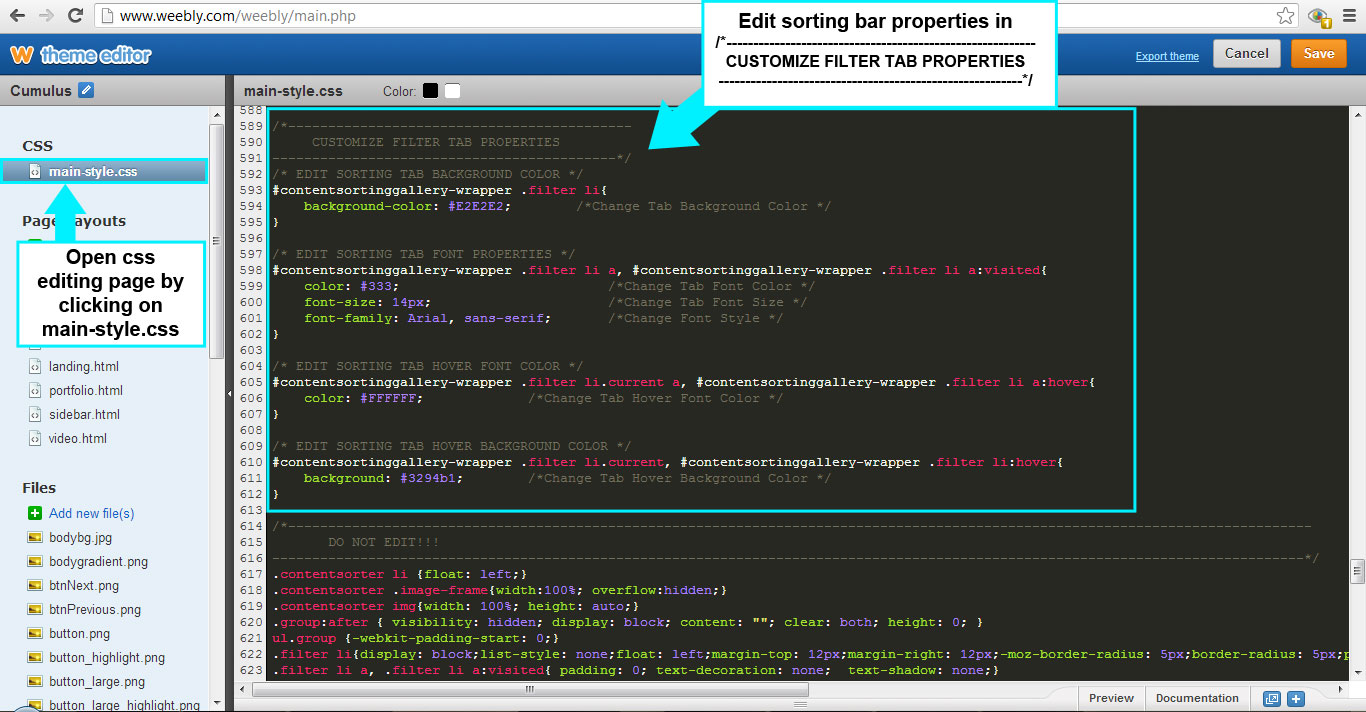
Task: Click the Files section heading
Action: coord(39,488)
